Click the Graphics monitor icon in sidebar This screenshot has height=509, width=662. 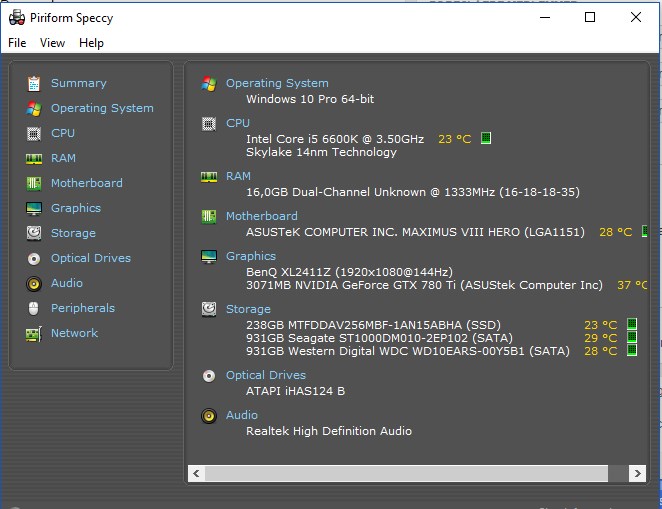pos(34,208)
